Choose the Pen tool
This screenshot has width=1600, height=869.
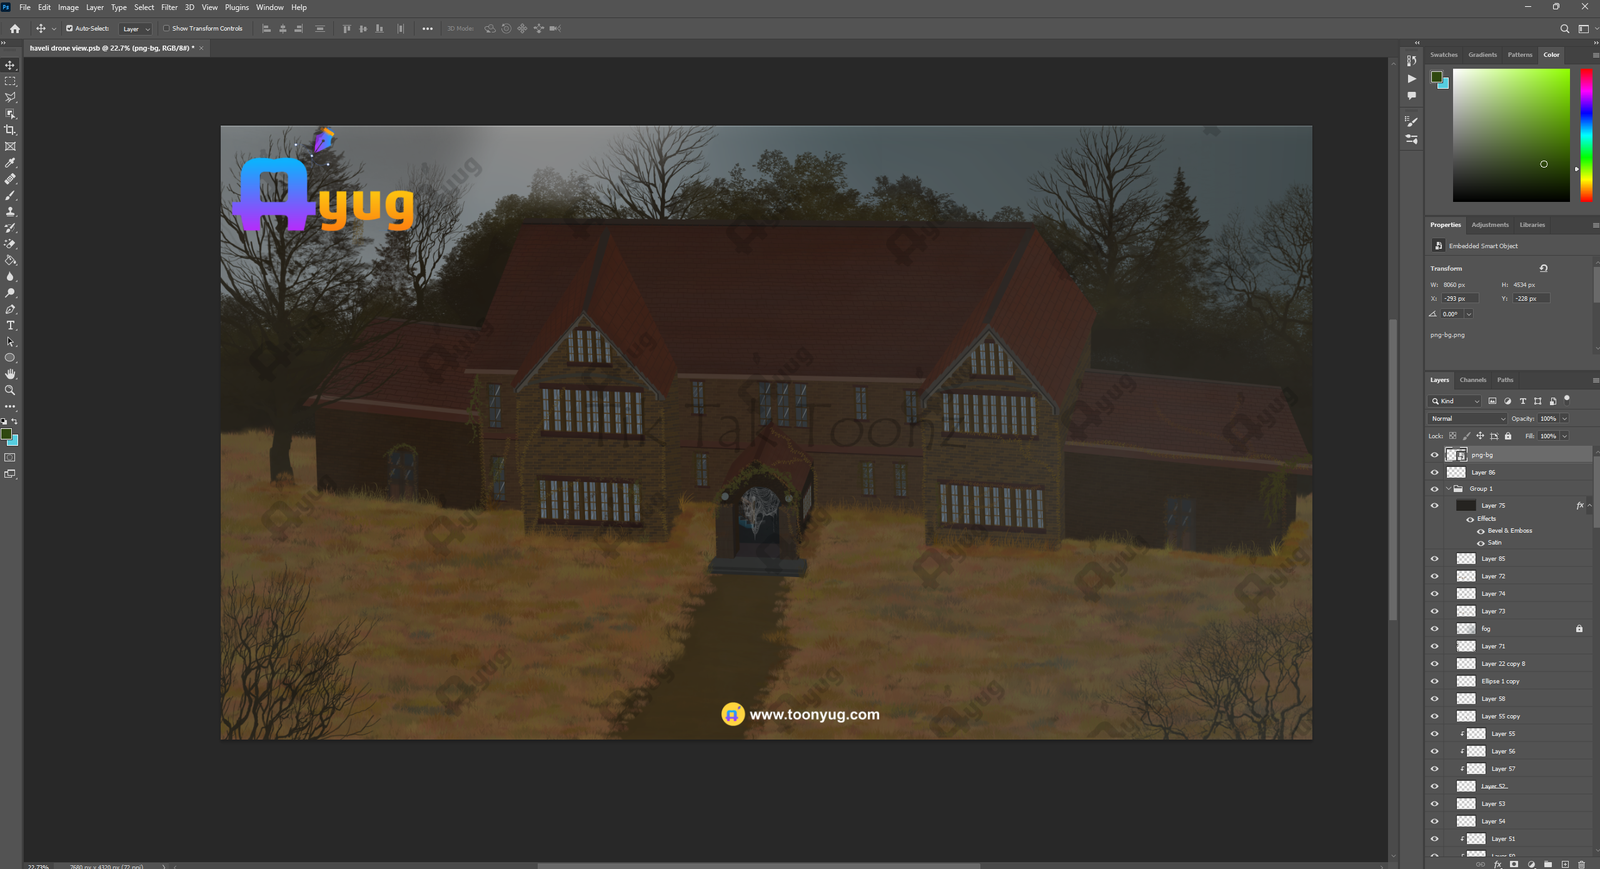tap(11, 310)
